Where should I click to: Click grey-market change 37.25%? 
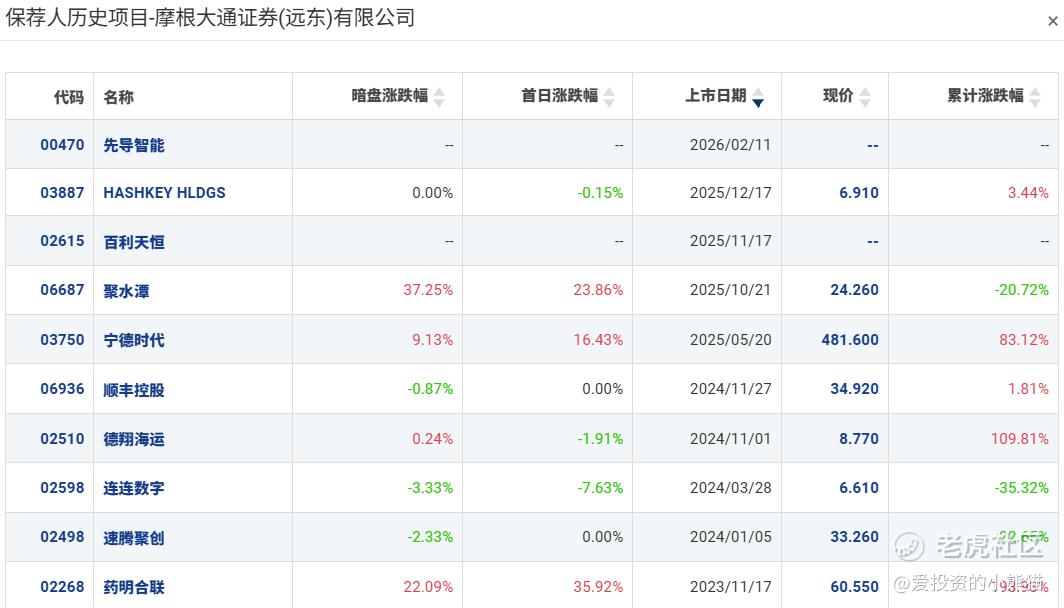coord(428,290)
